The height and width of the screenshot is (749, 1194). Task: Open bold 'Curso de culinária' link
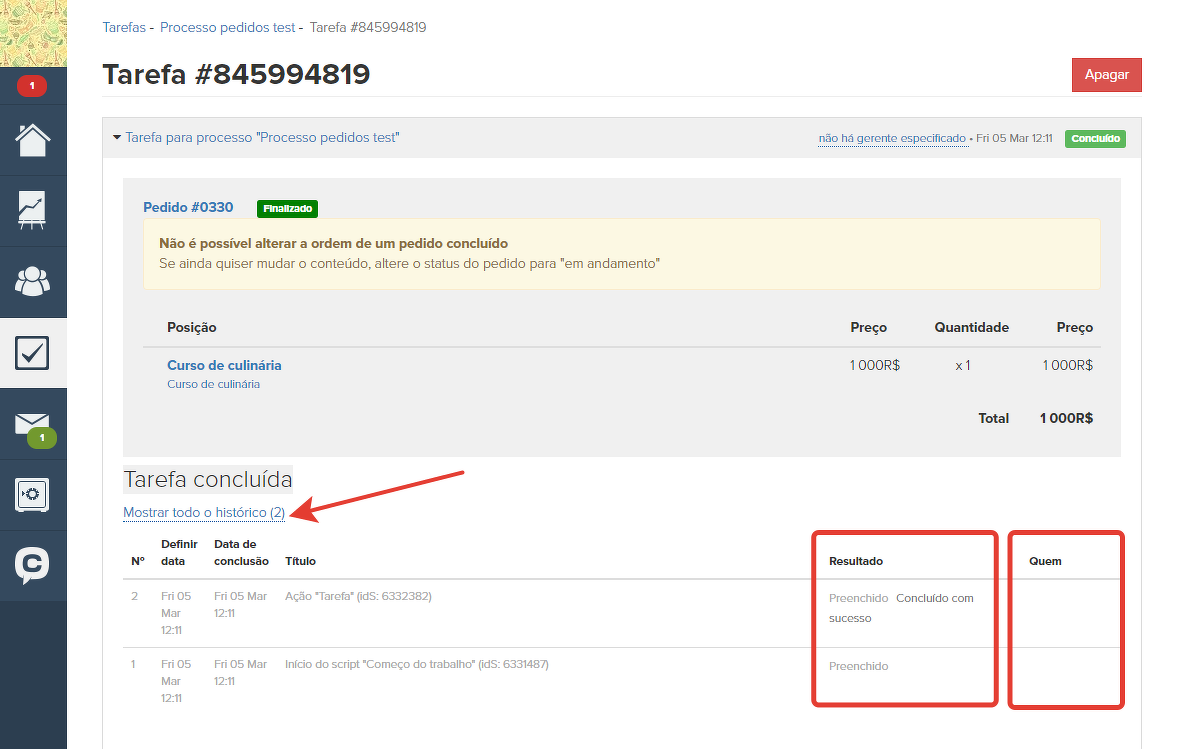(x=224, y=365)
